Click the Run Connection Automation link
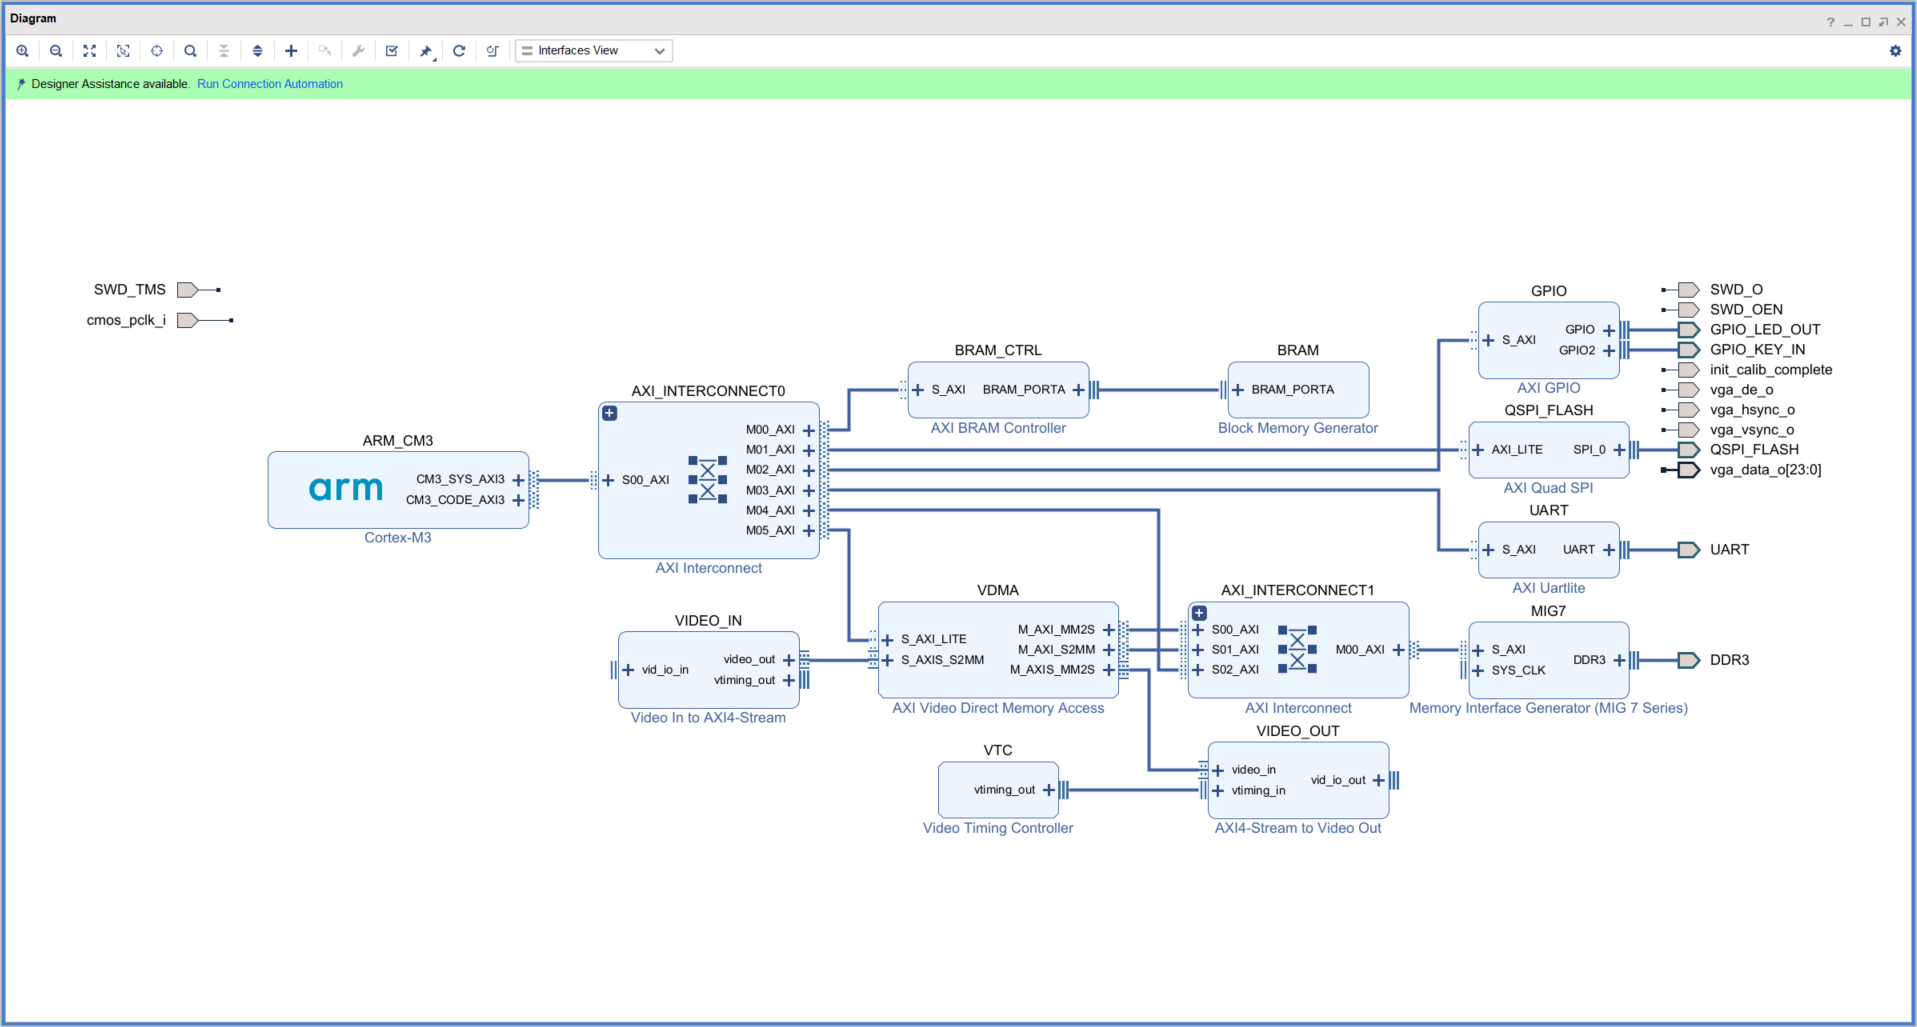 (x=269, y=84)
